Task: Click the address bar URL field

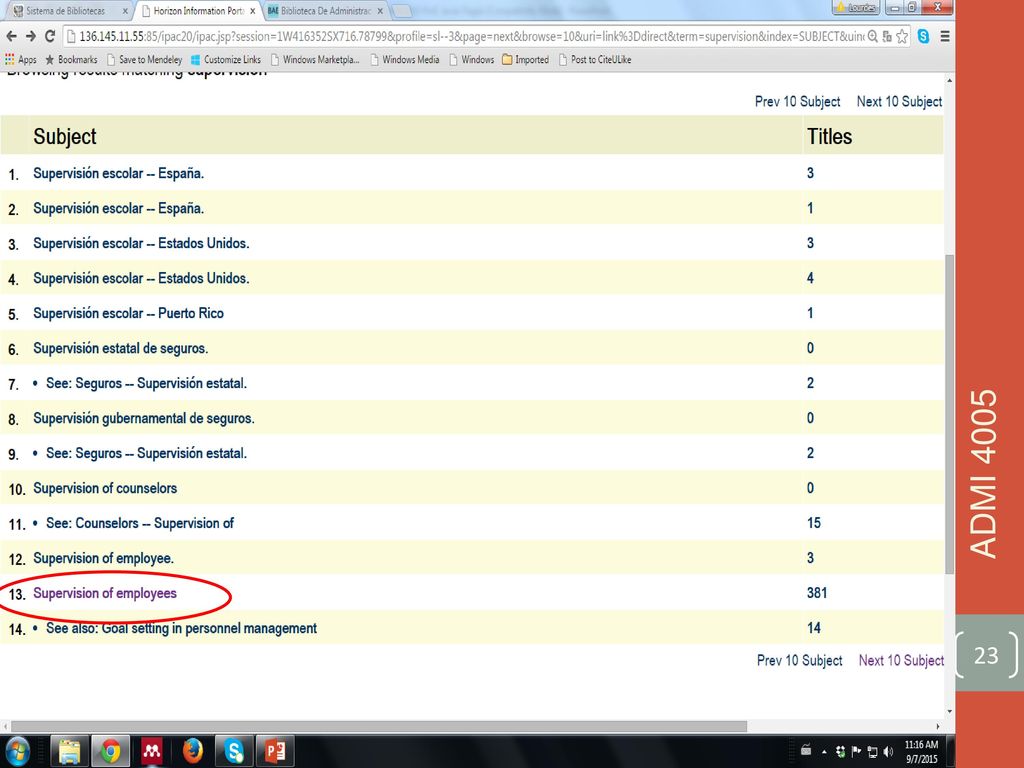Action: click(470, 37)
